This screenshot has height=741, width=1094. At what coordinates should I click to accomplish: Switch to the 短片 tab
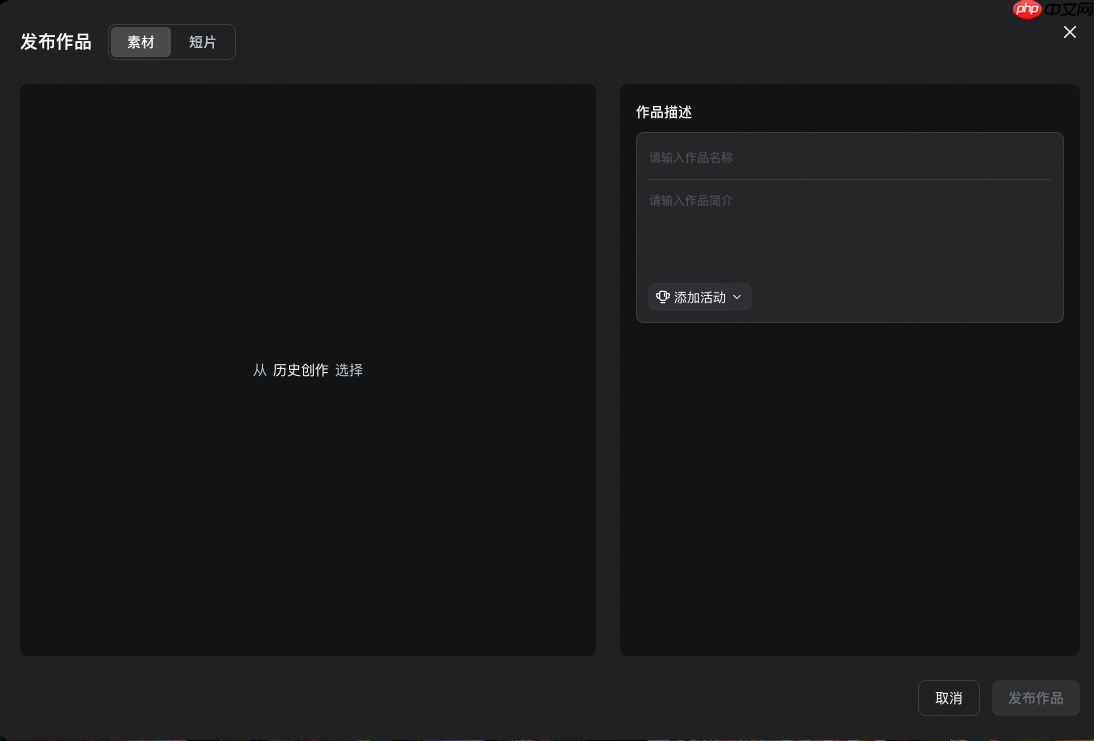click(203, 42)
